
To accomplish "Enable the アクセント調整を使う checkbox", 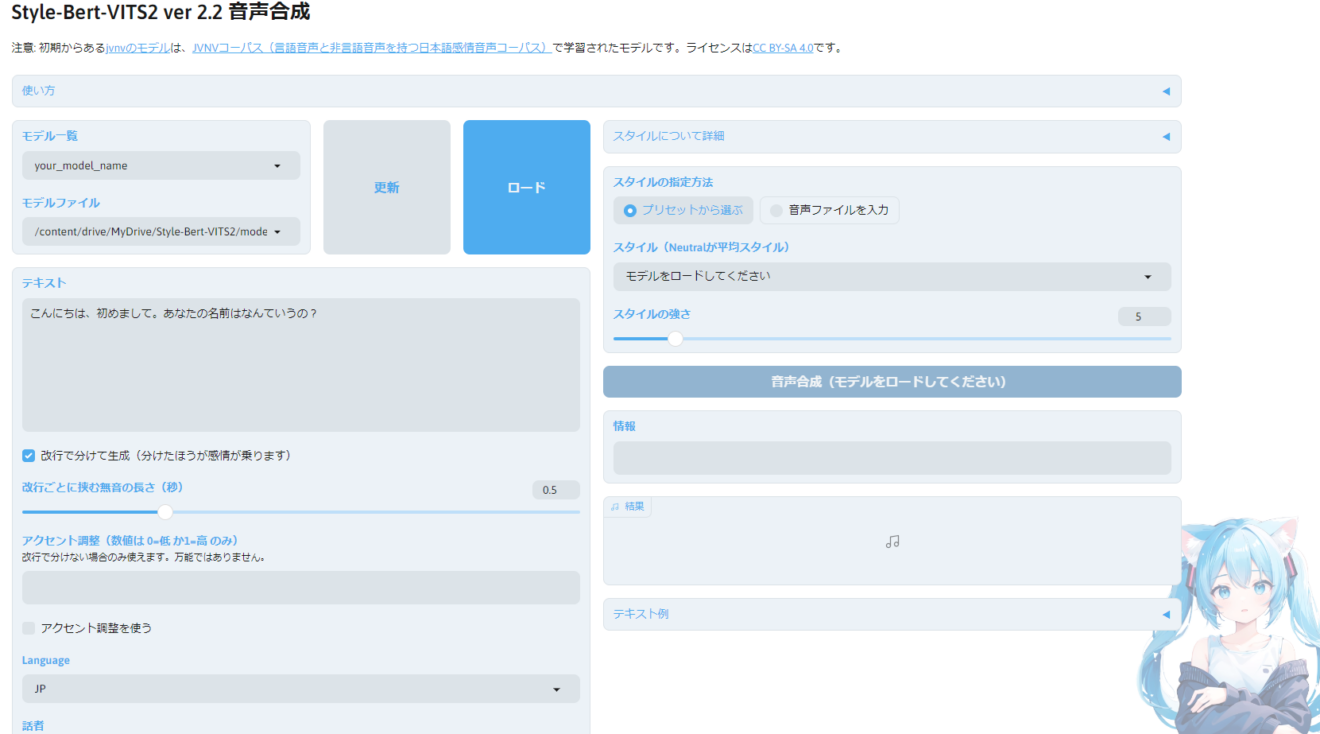I will coord(29,628).
